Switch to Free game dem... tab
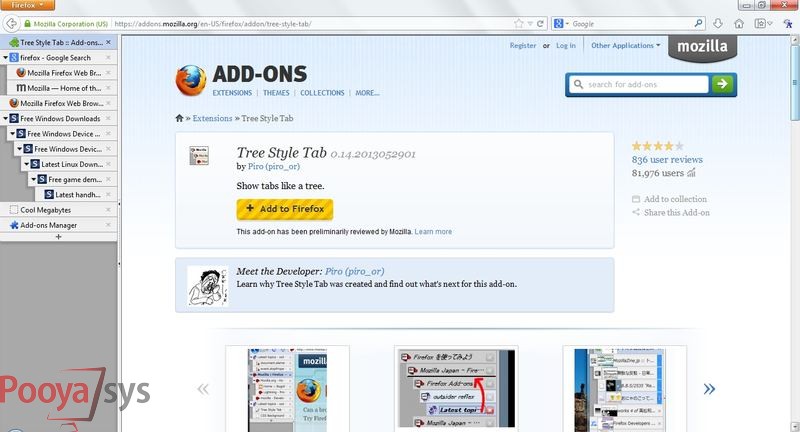This screenshot has width=800, height=432. (73, 180)
